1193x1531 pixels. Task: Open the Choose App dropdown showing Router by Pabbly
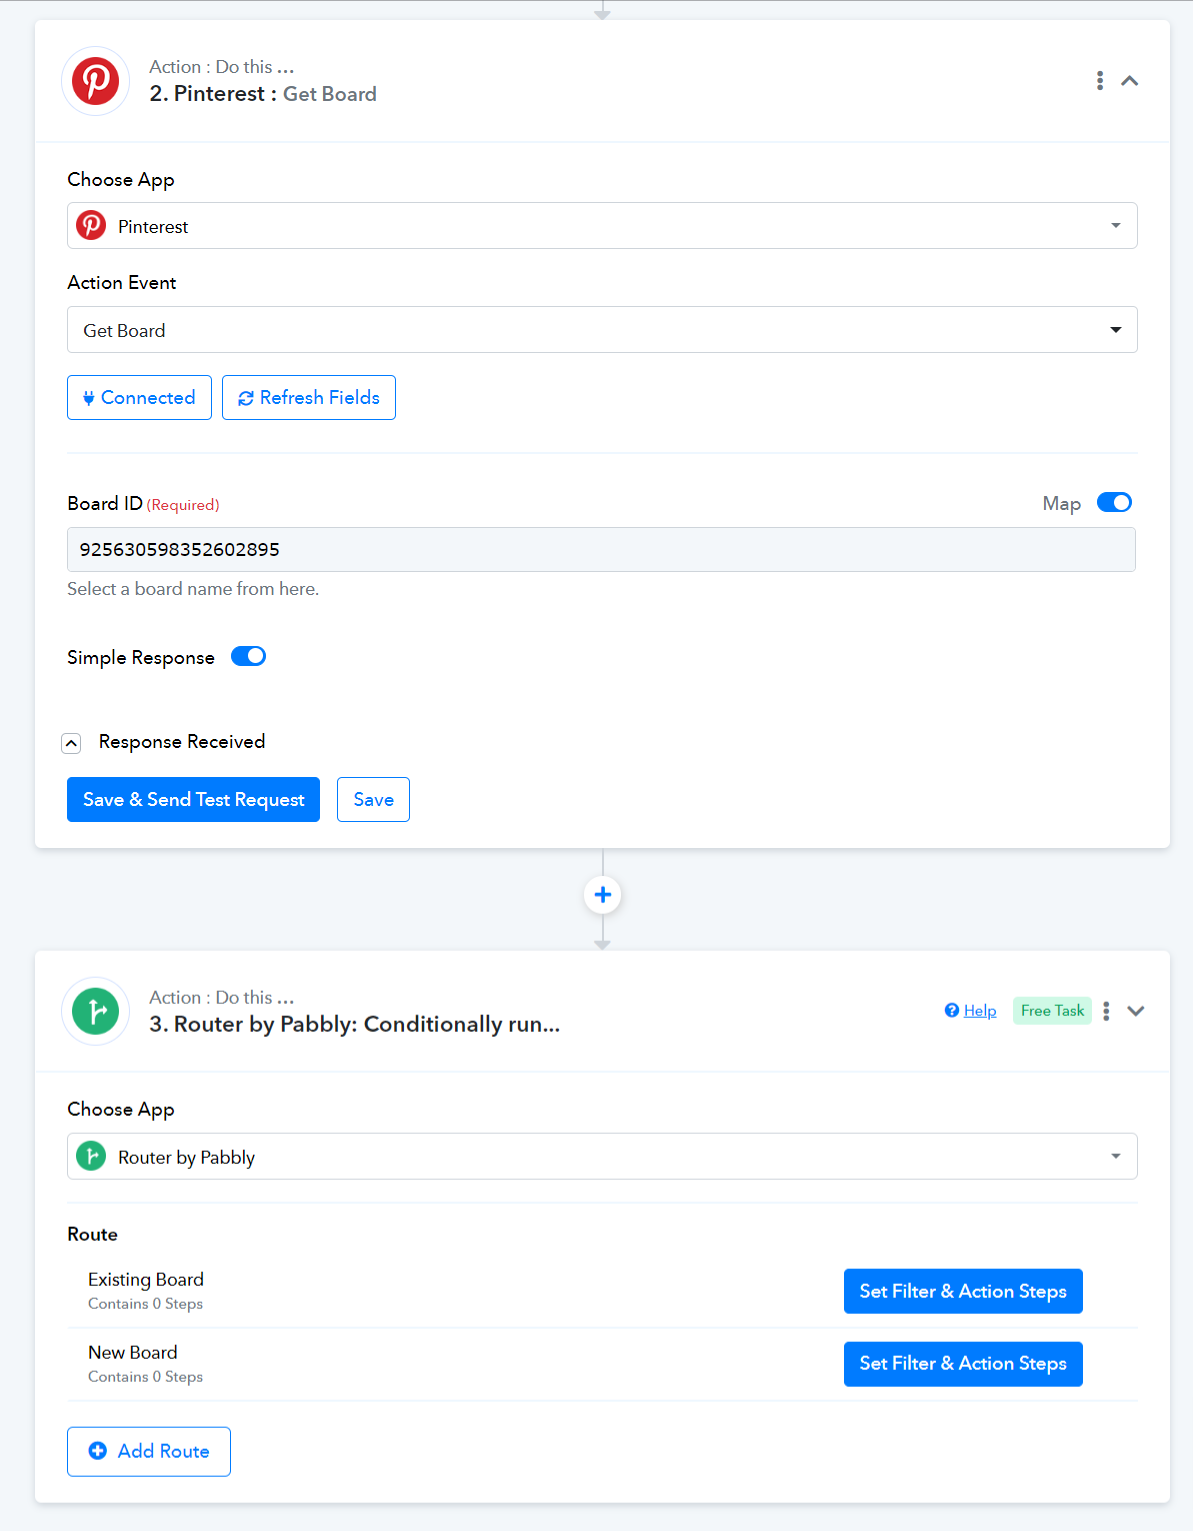(x=602, y=1157)
